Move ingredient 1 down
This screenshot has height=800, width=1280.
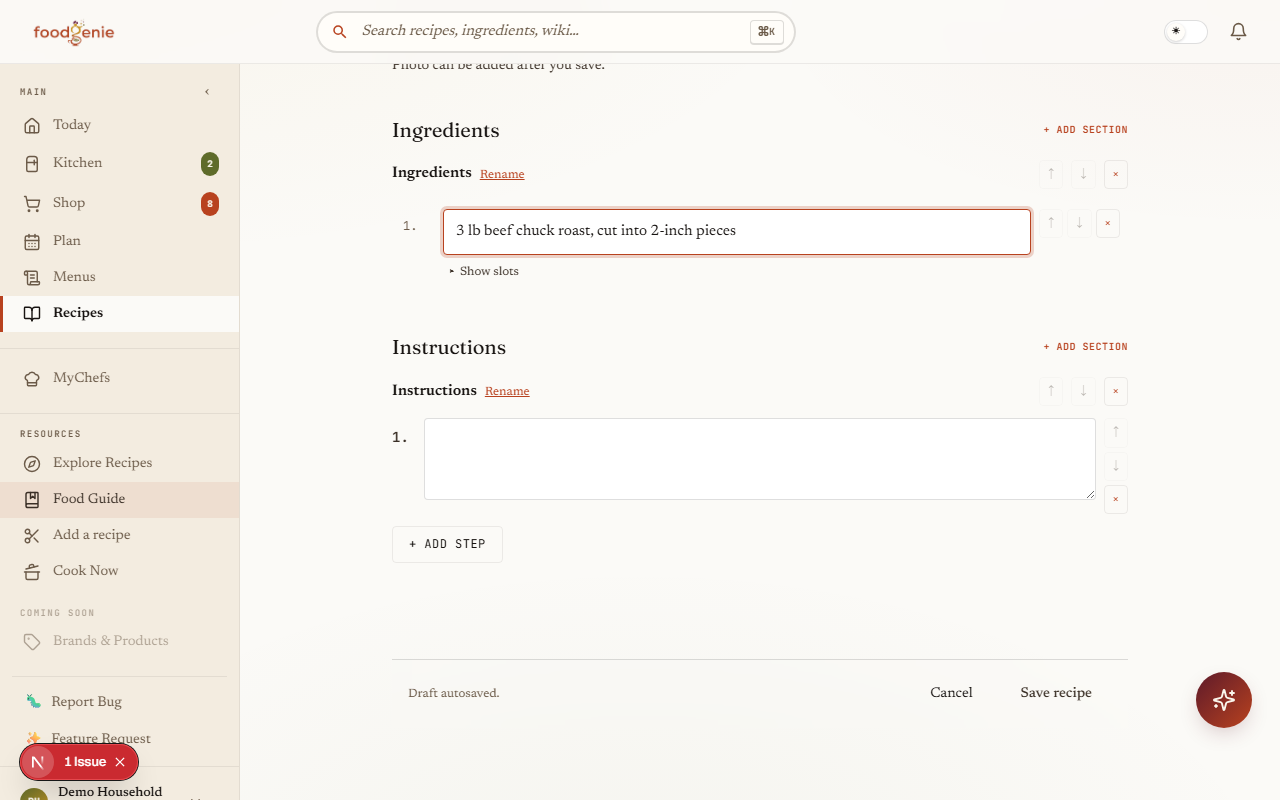tap(1079, 223)
